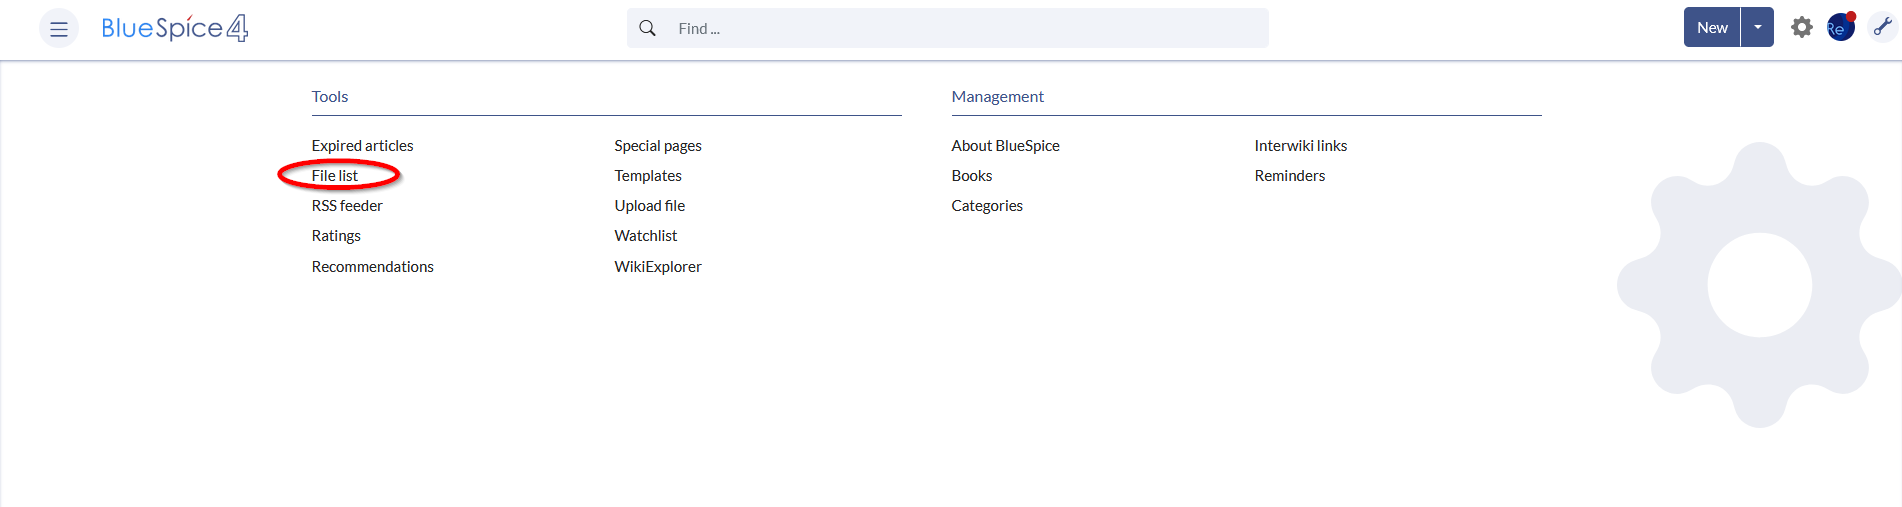Click the magnifier search icon
The image size is (1902, 507).
tap(648, 28)
